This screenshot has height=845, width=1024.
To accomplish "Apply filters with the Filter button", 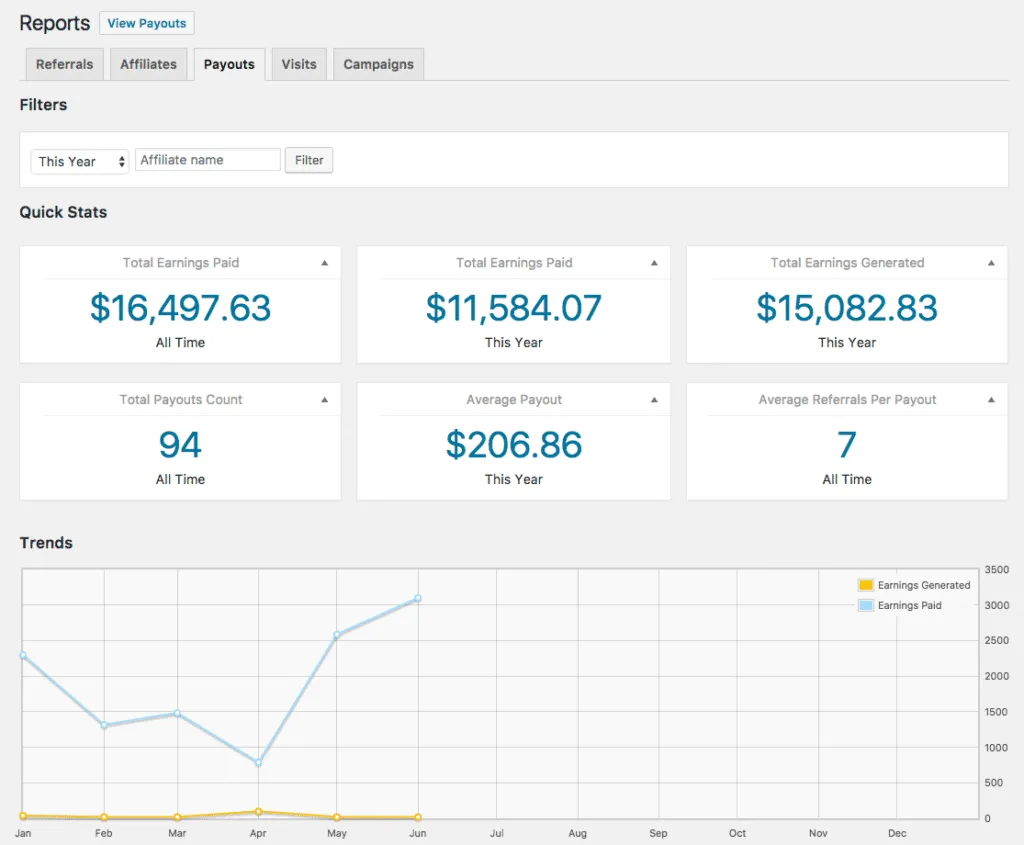I will click(x=308, y=160).
